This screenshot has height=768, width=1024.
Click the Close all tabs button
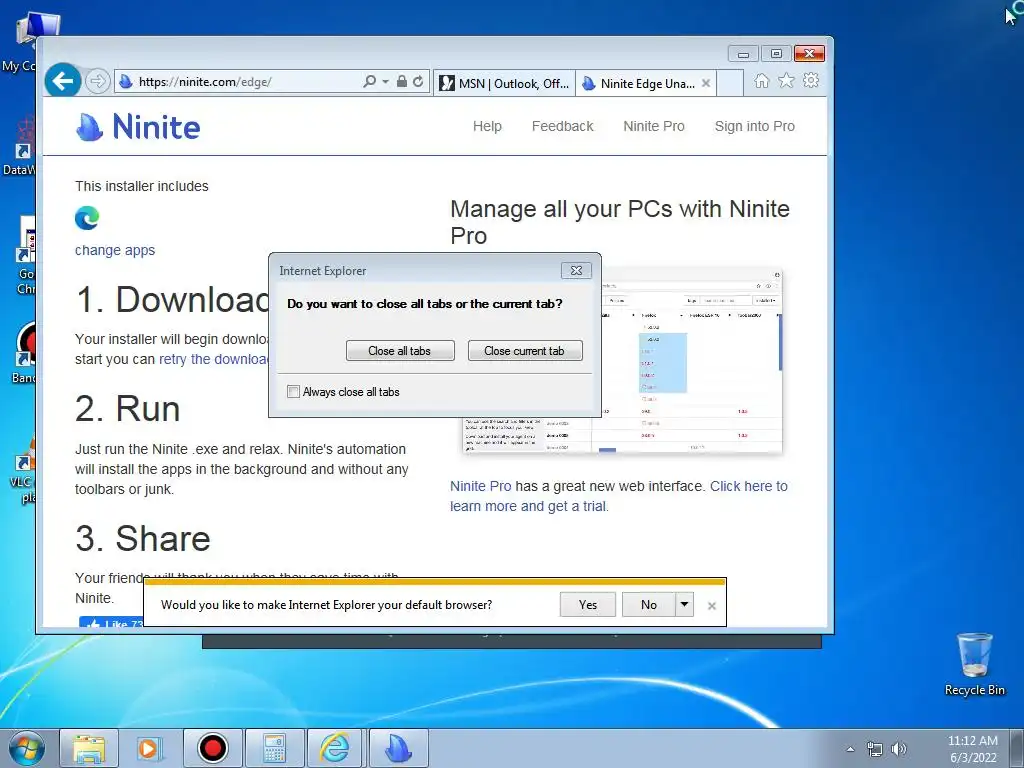tap(400, 351)
